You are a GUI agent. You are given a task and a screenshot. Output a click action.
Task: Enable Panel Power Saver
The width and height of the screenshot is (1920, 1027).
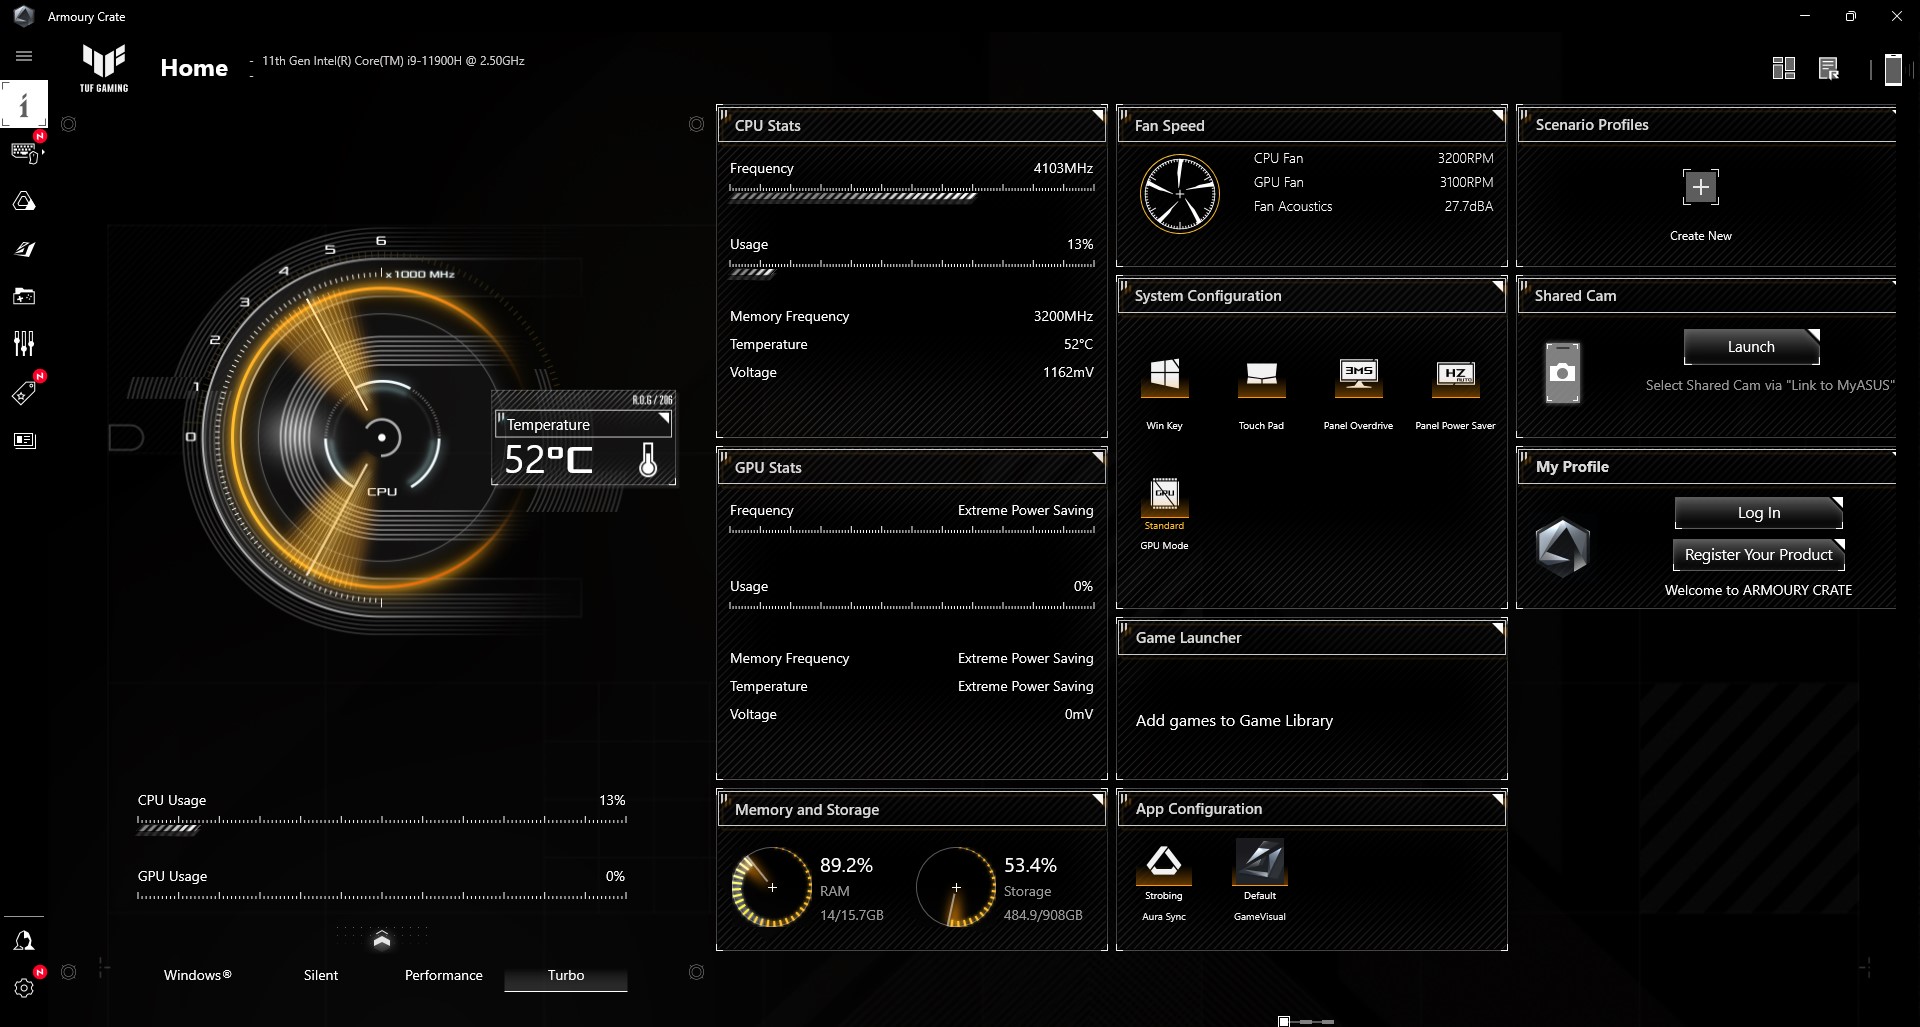pyautogui.click(x=1455, y=380)
